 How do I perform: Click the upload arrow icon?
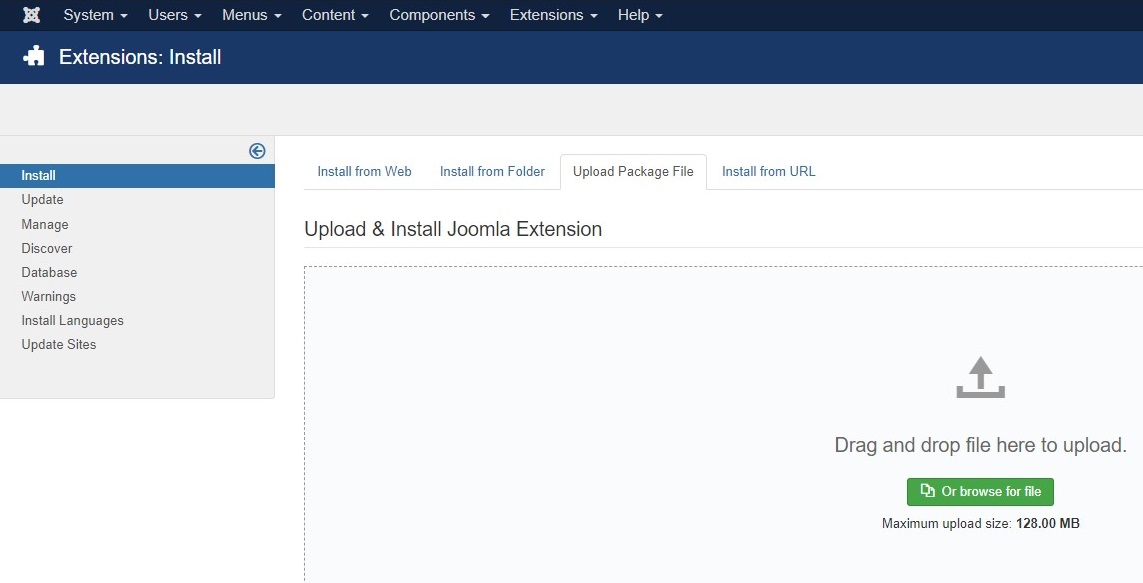tap(980, 378)
